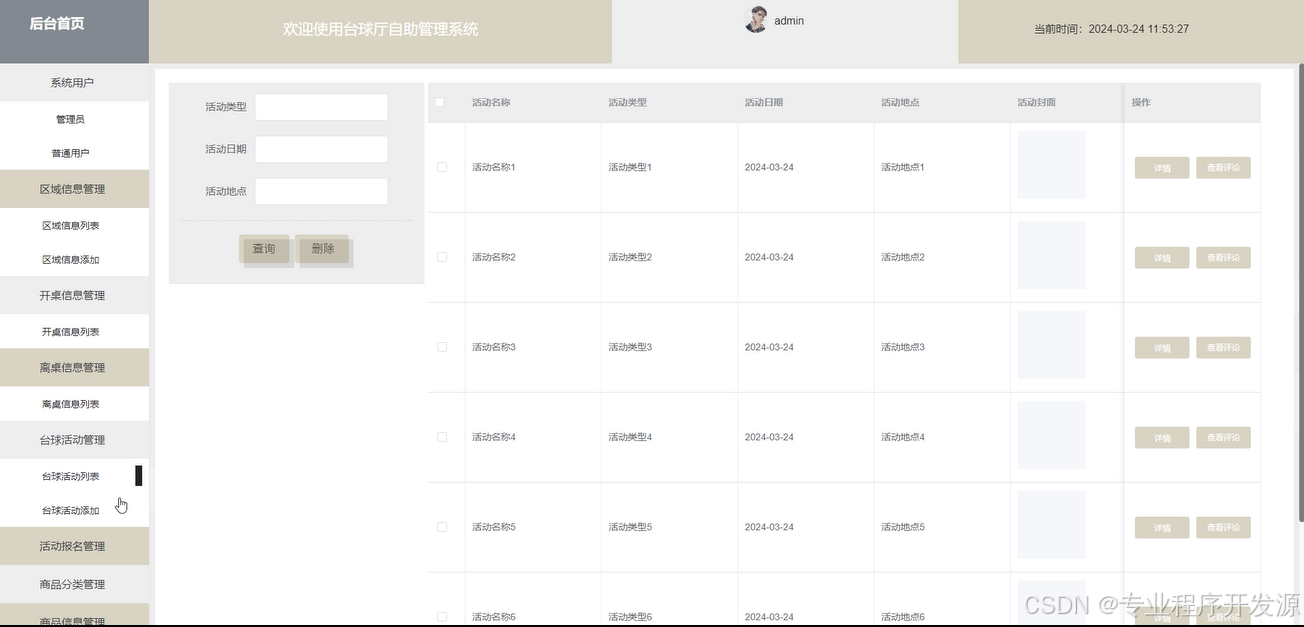Click 查看评论 for 活动名称5
The height and width of the screenshot is (627, 1304).
pos(1223,528)
